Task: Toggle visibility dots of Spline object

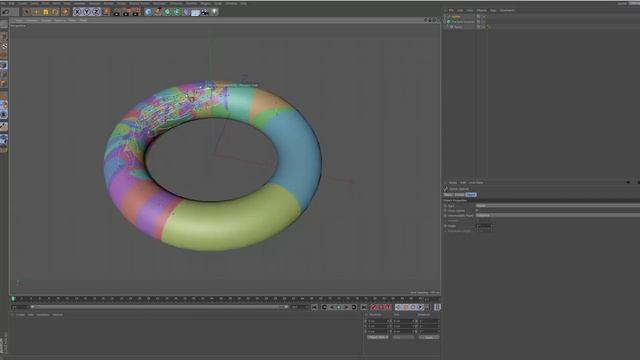Action: (x=484, y=17)
